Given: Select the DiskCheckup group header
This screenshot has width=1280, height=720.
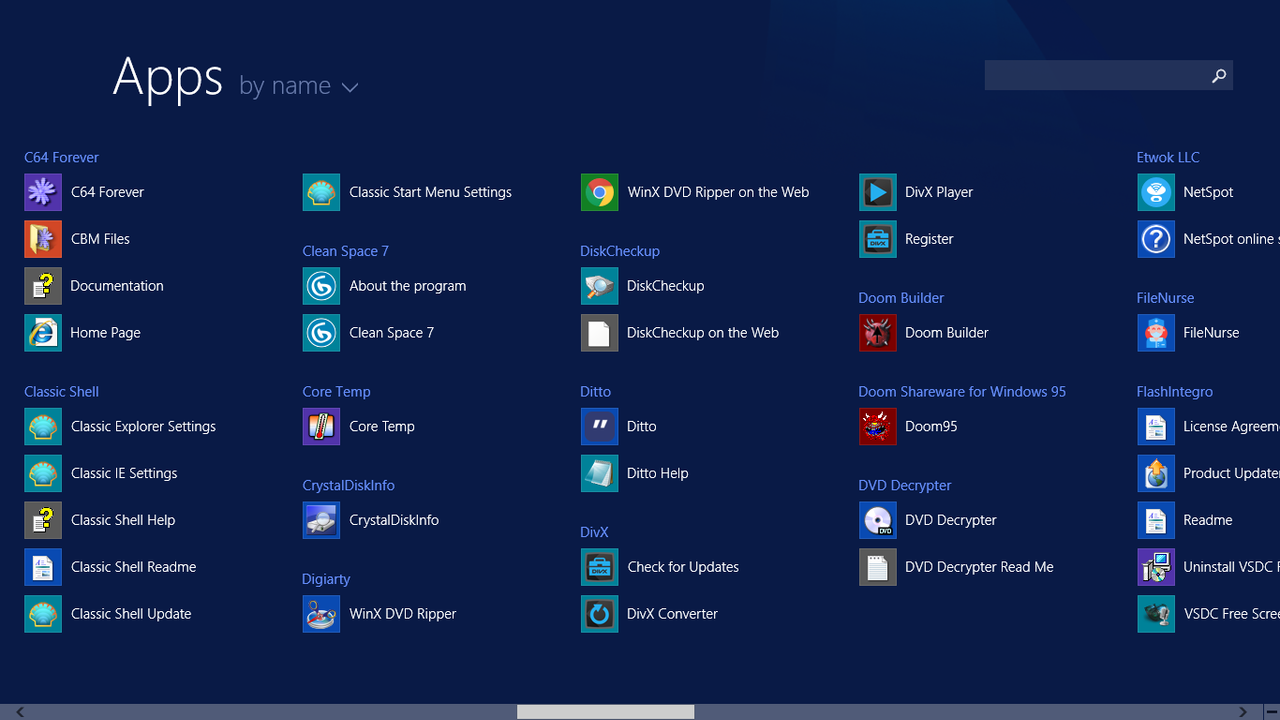Looking at the screenshot, I should pos(620,251).
